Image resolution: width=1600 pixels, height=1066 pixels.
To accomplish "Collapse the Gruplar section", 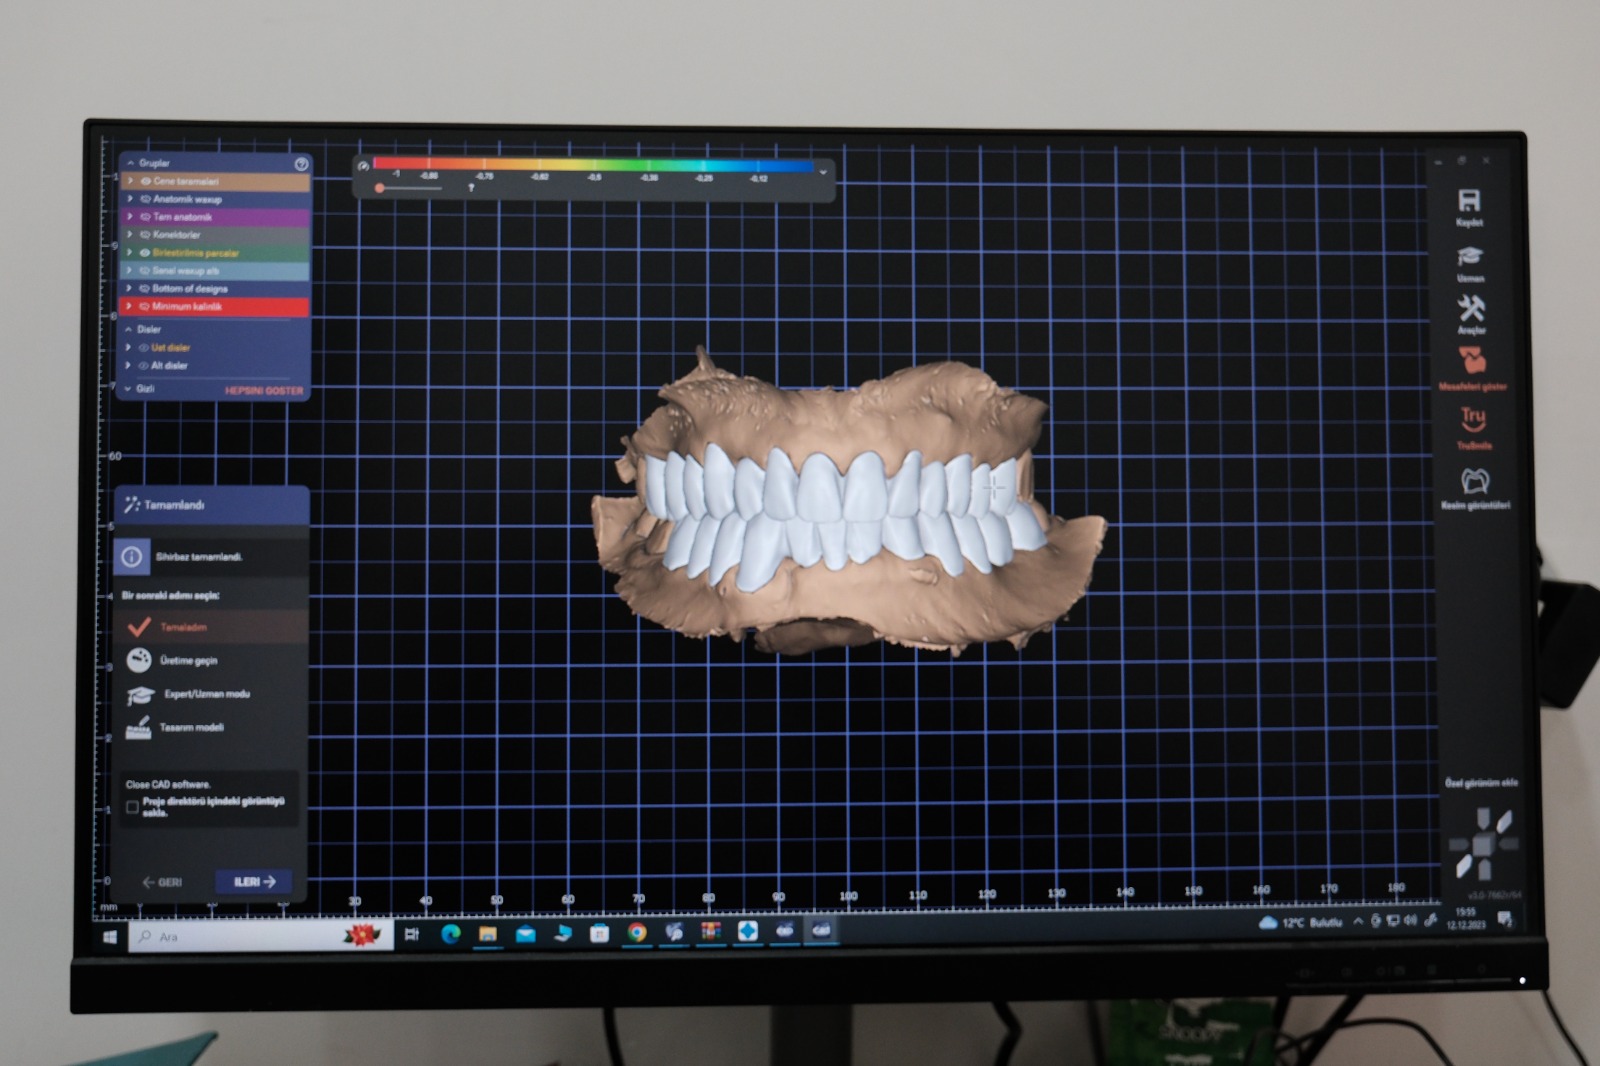I will [130, 163].
